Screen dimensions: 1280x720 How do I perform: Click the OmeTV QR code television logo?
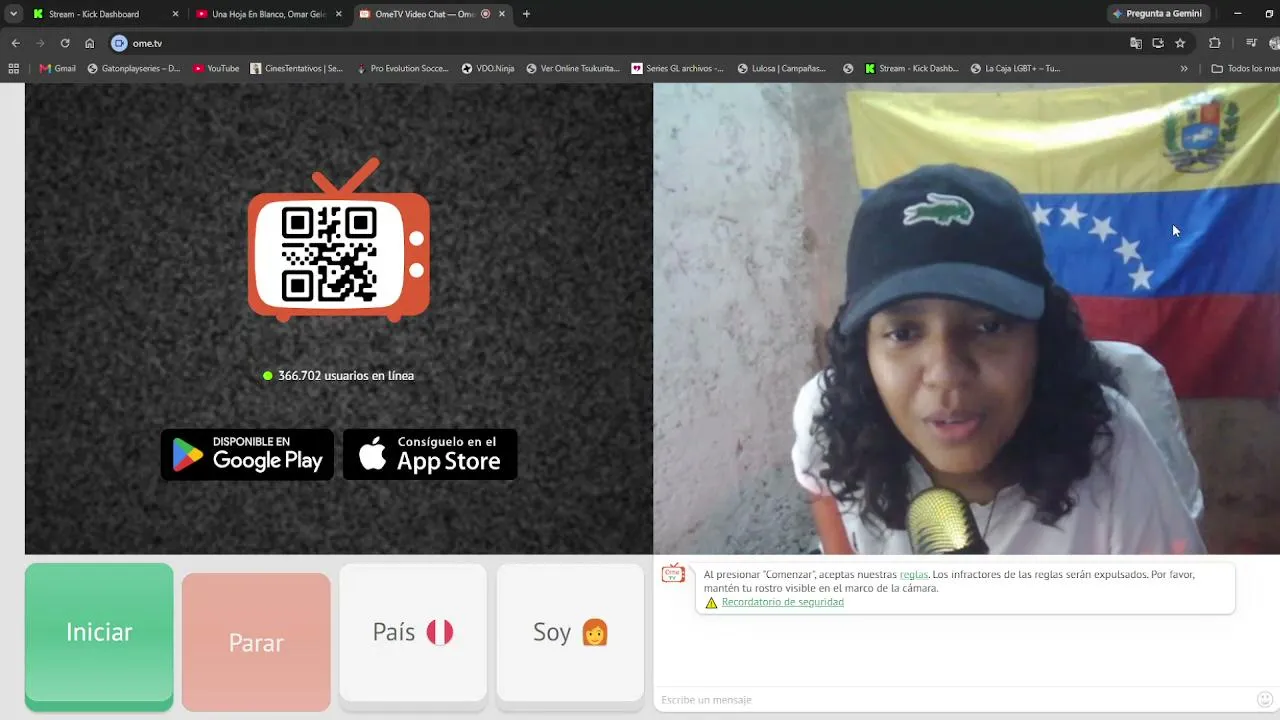coord(339,240)
